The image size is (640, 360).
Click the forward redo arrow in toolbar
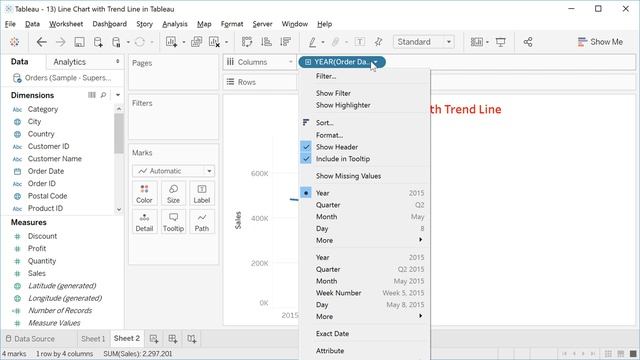(x=60, y=42)
